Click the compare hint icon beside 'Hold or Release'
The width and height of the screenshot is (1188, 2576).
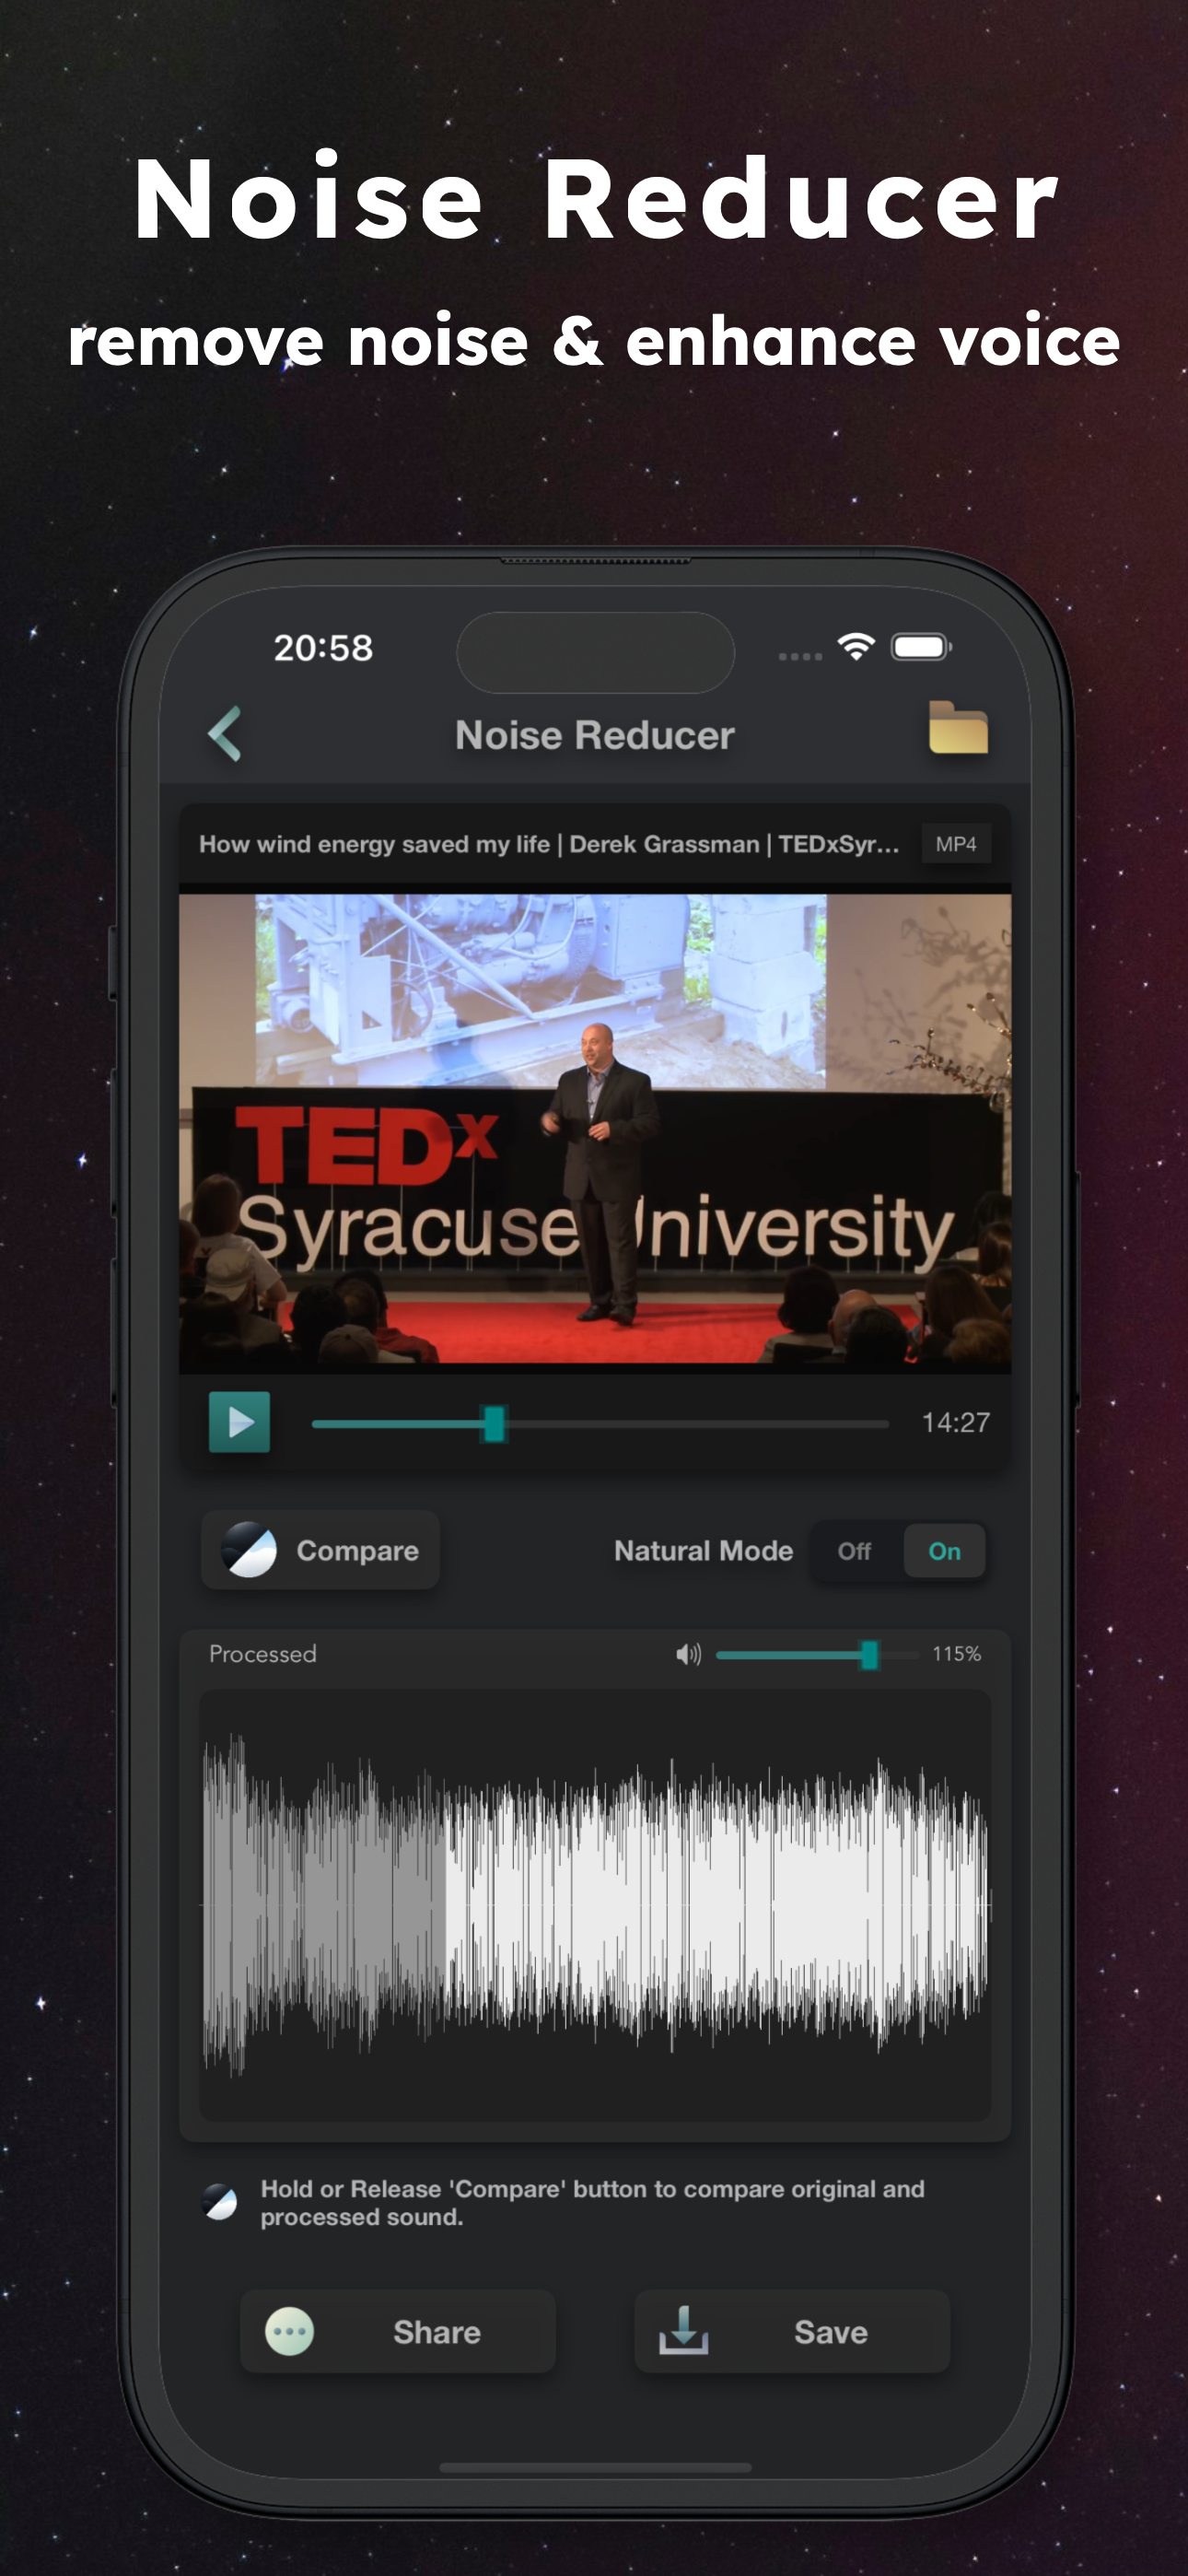(220, 2202)
